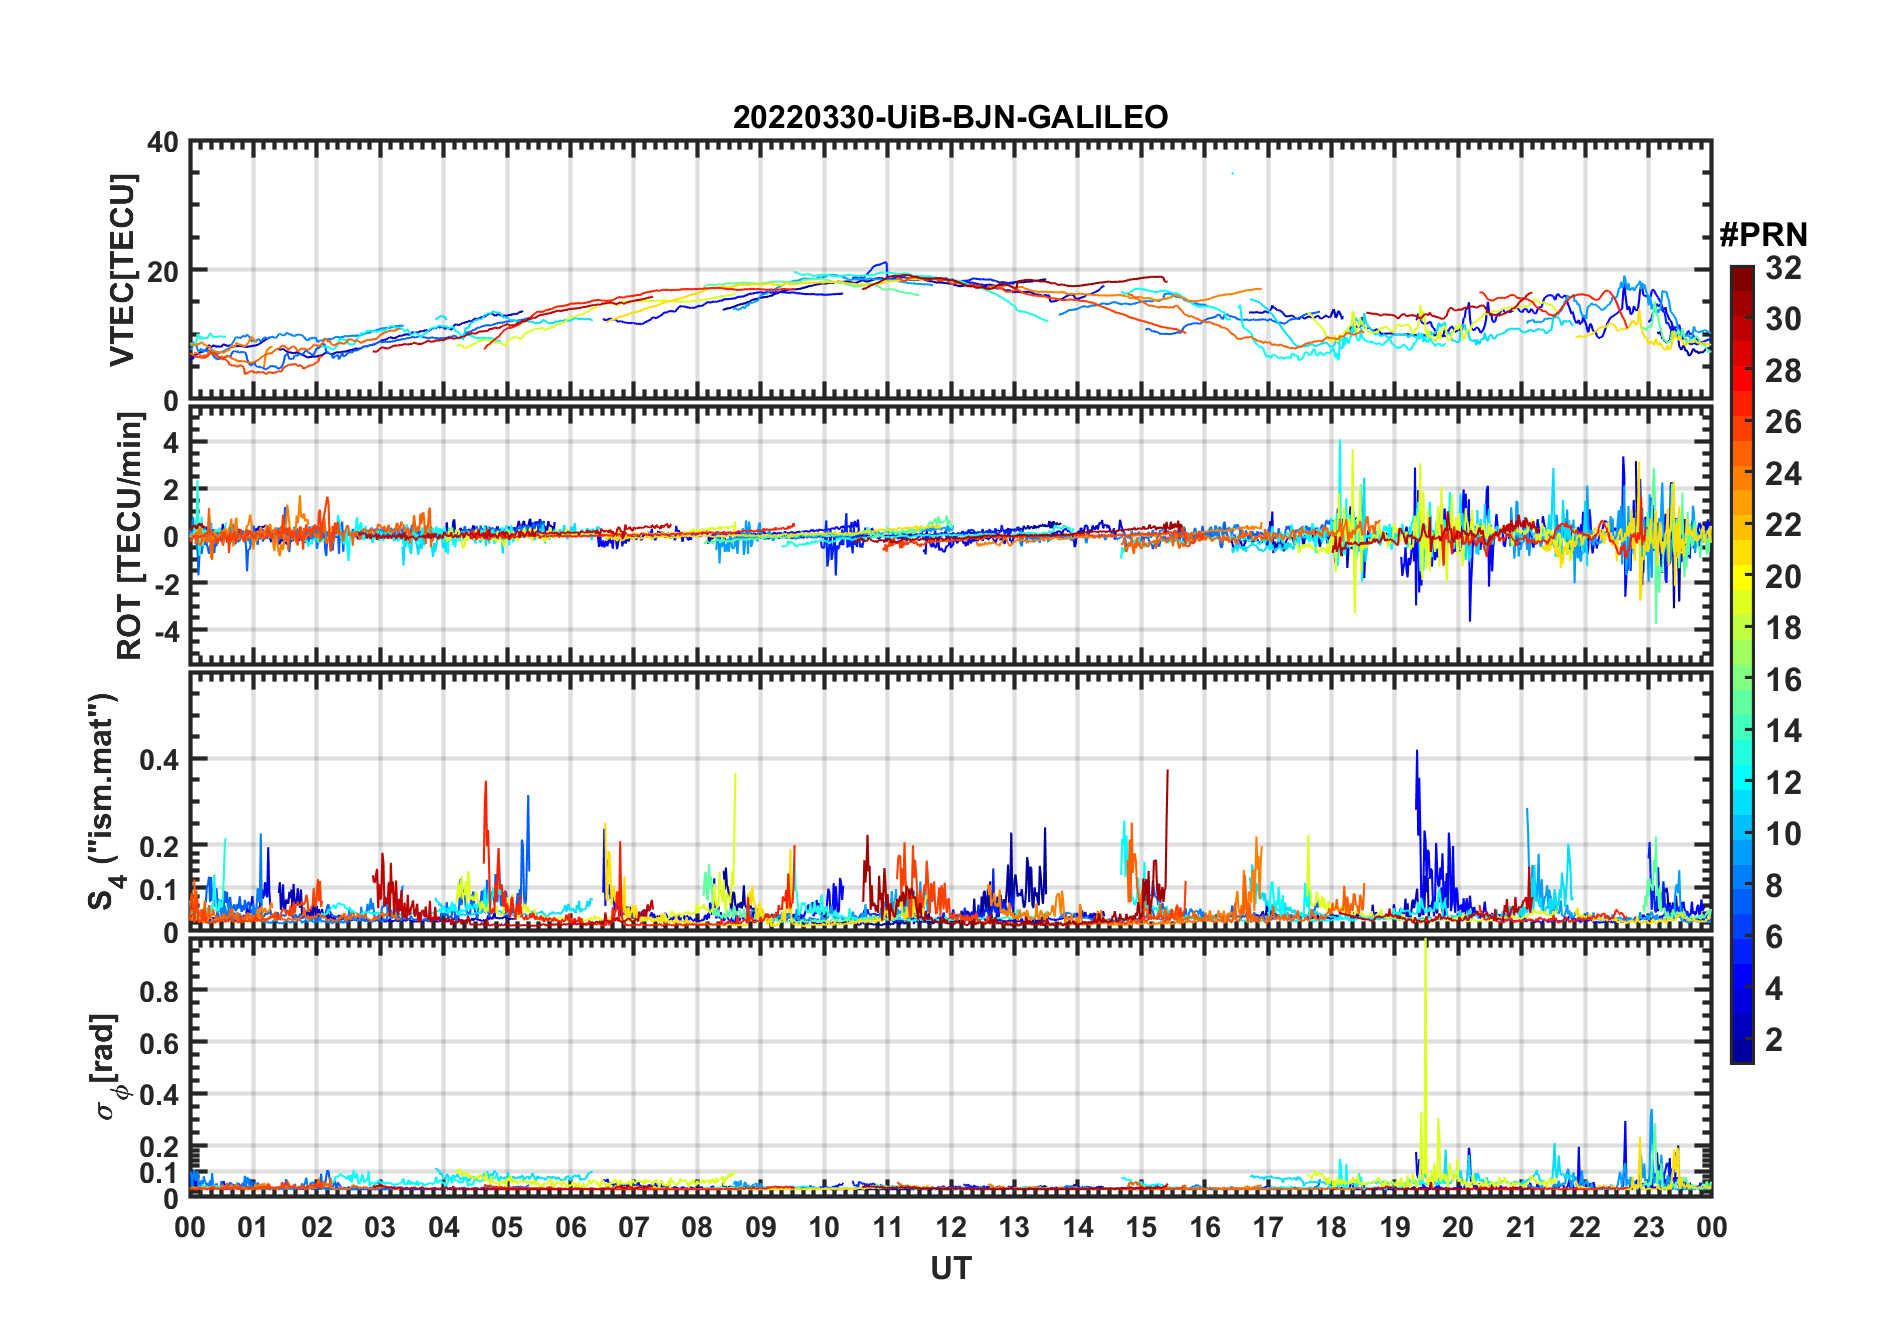This screenshot has height=1330, width=1902.
Task: Click the x-axis tick label 15
Action: tap(1141, 1228)
